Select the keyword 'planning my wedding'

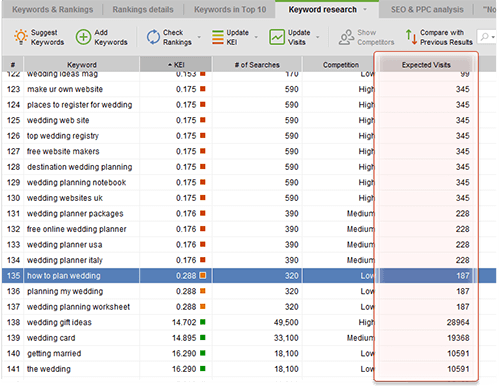(65, 291)
